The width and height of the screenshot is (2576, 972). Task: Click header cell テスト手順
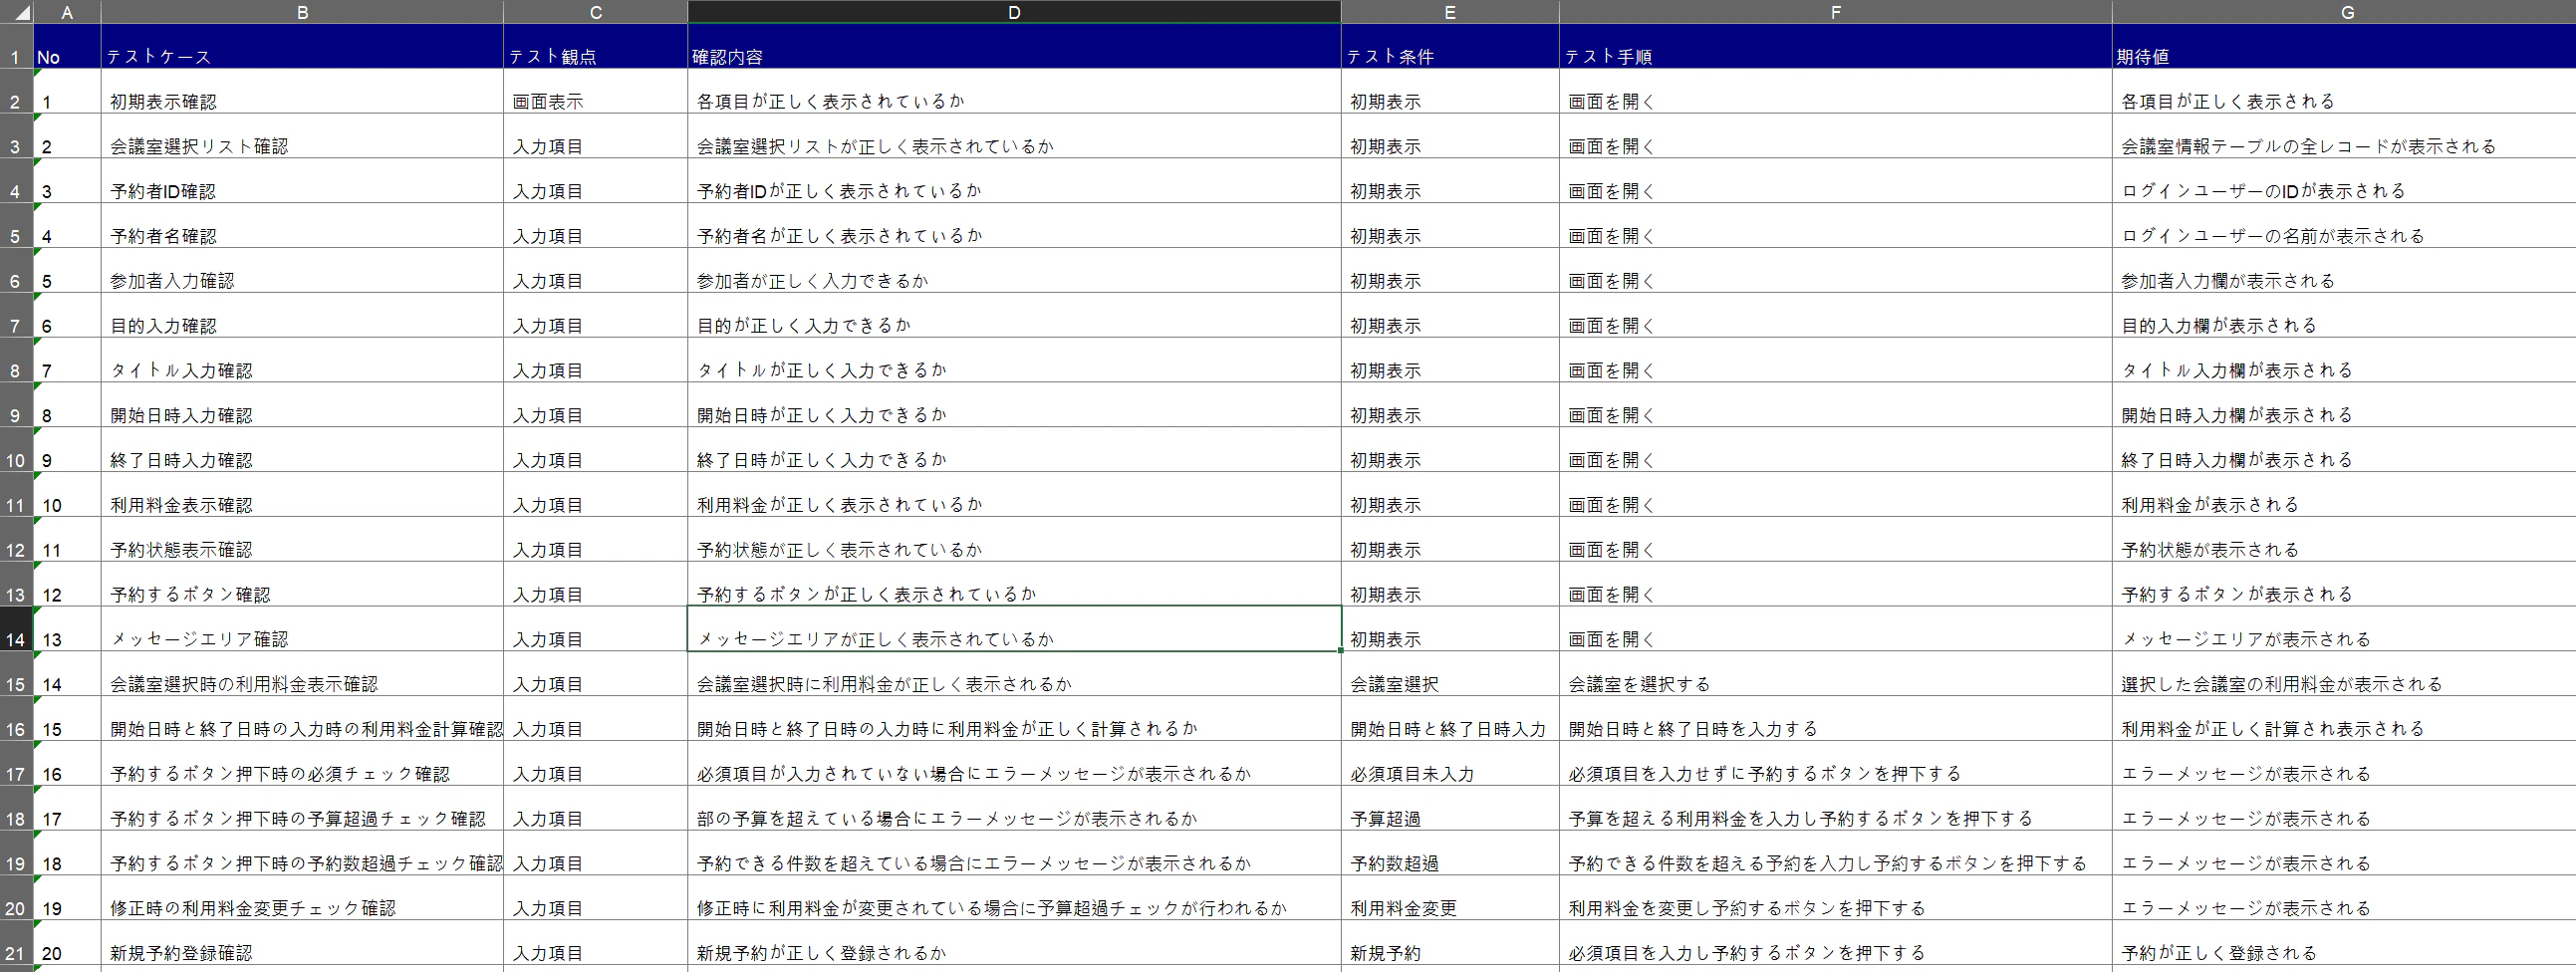tap(1835, 46)
